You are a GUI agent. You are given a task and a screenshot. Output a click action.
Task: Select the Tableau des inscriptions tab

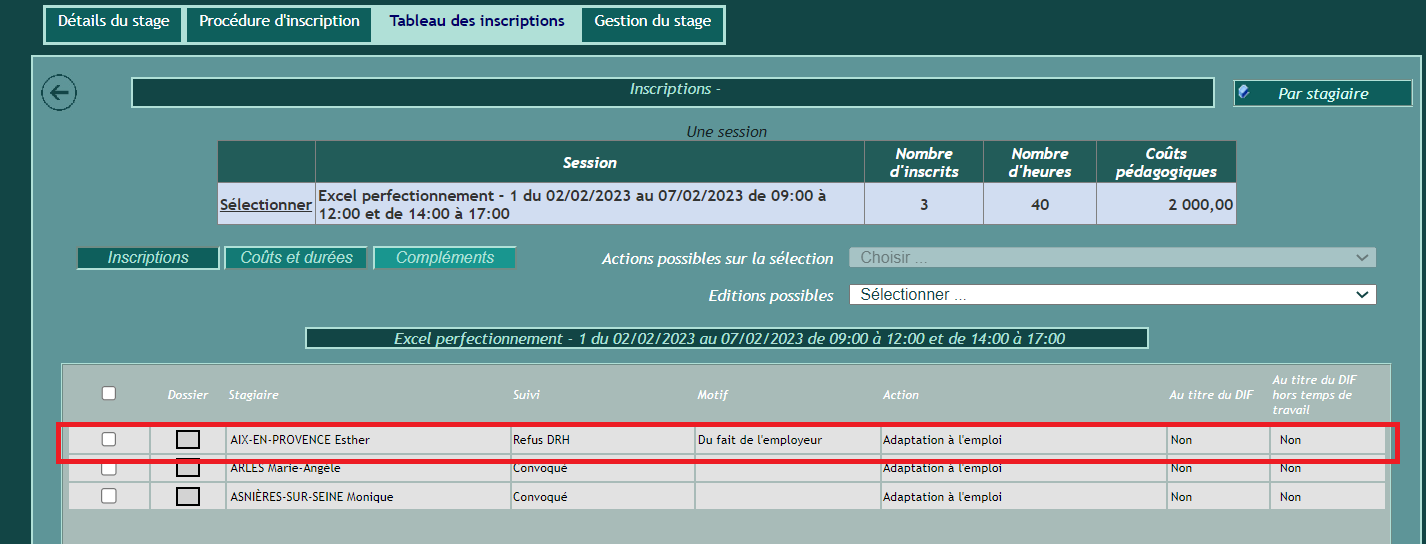click(477, 22)
